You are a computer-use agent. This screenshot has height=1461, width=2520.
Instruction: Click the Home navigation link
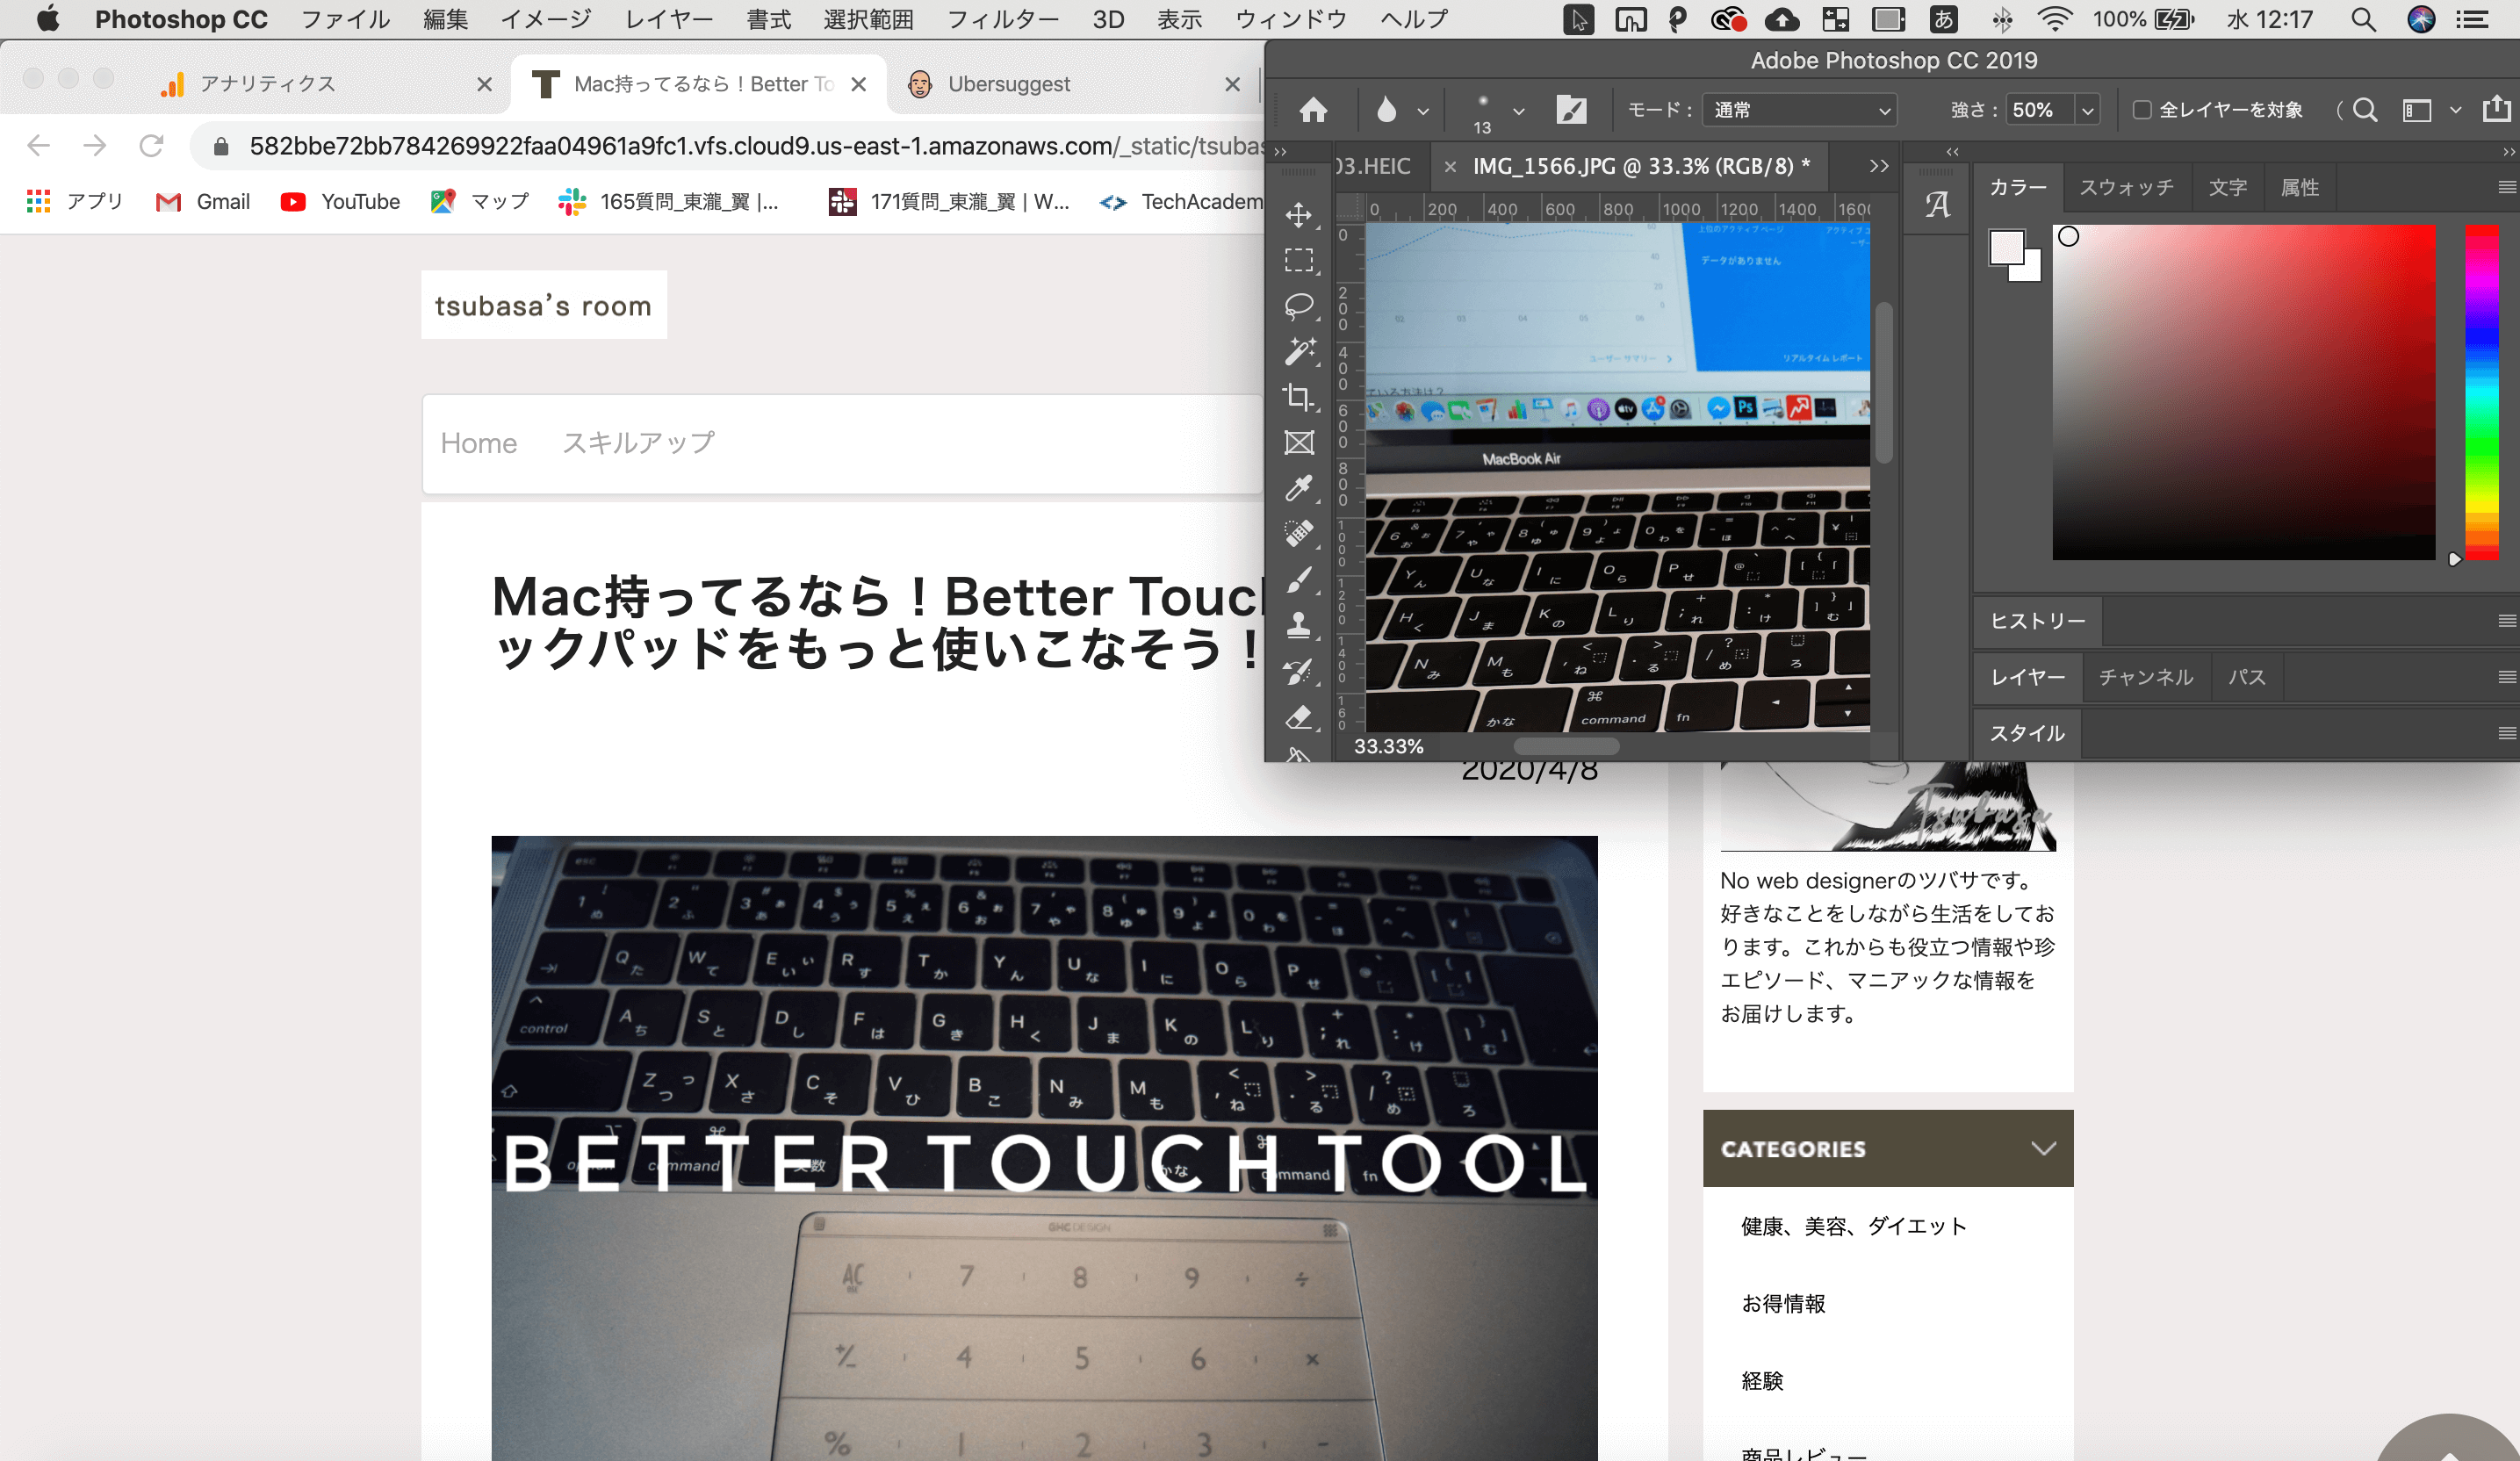[479, 443]
